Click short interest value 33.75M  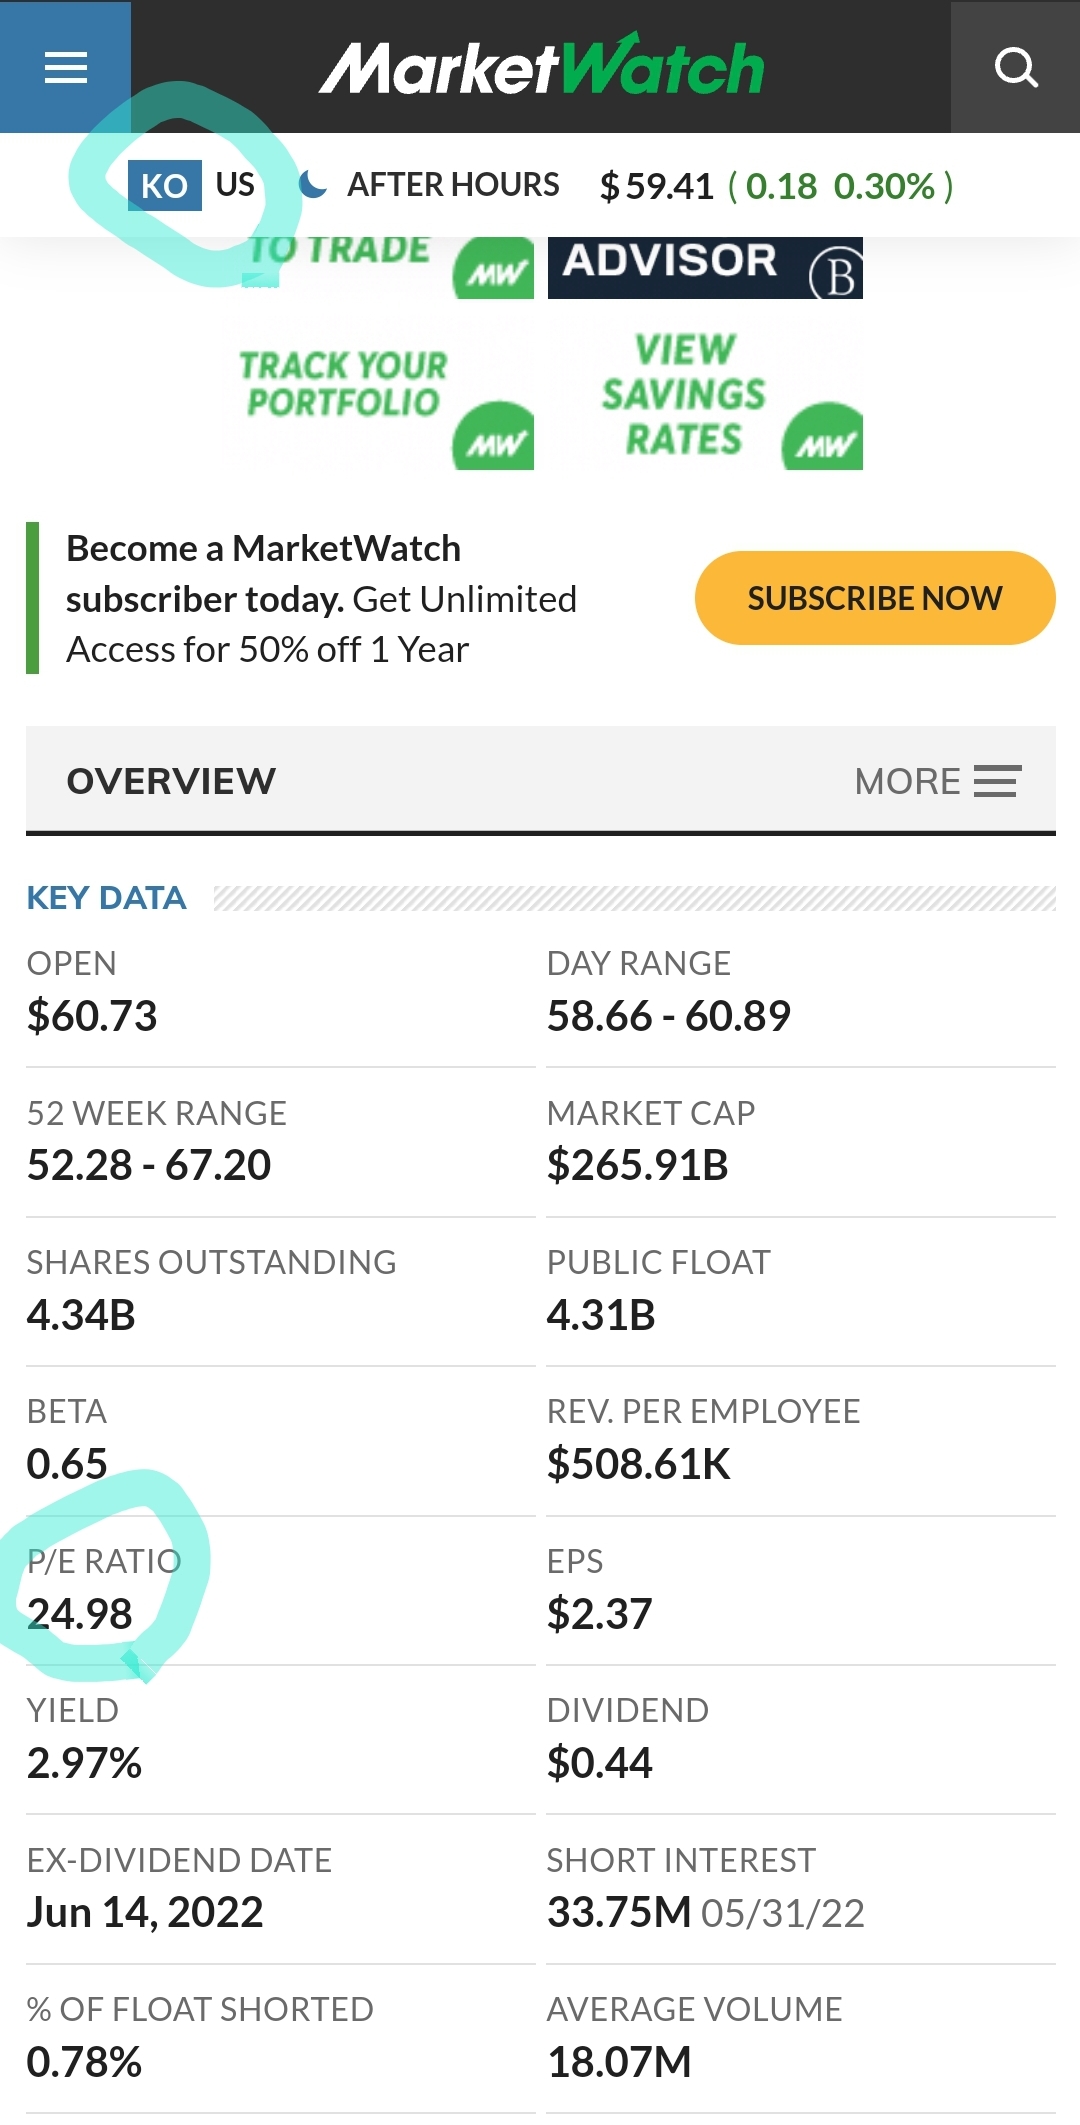pyautogui.click(x=619, y=1912)
